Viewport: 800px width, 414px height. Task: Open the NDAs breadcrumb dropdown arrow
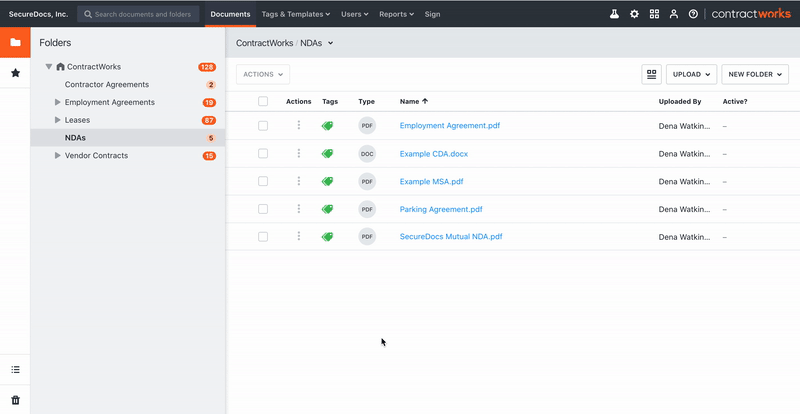pyautogui.click(x=331, y=43)
